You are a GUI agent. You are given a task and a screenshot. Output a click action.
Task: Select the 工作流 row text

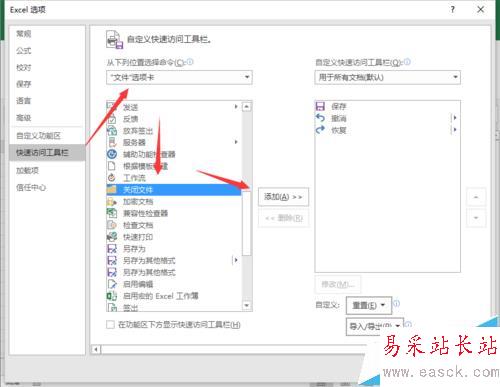point(134,178)
